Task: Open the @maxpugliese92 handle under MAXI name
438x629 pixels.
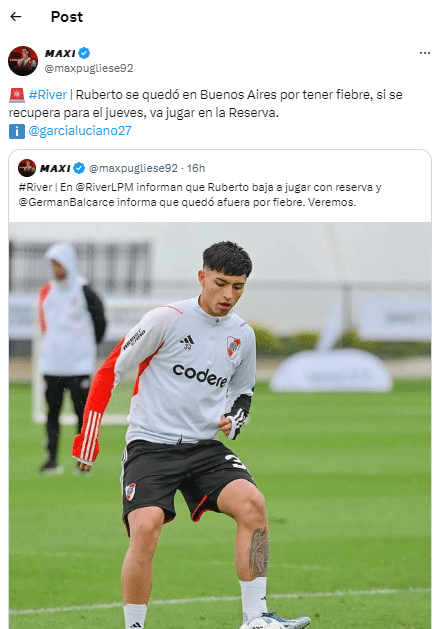Action: 89,68
